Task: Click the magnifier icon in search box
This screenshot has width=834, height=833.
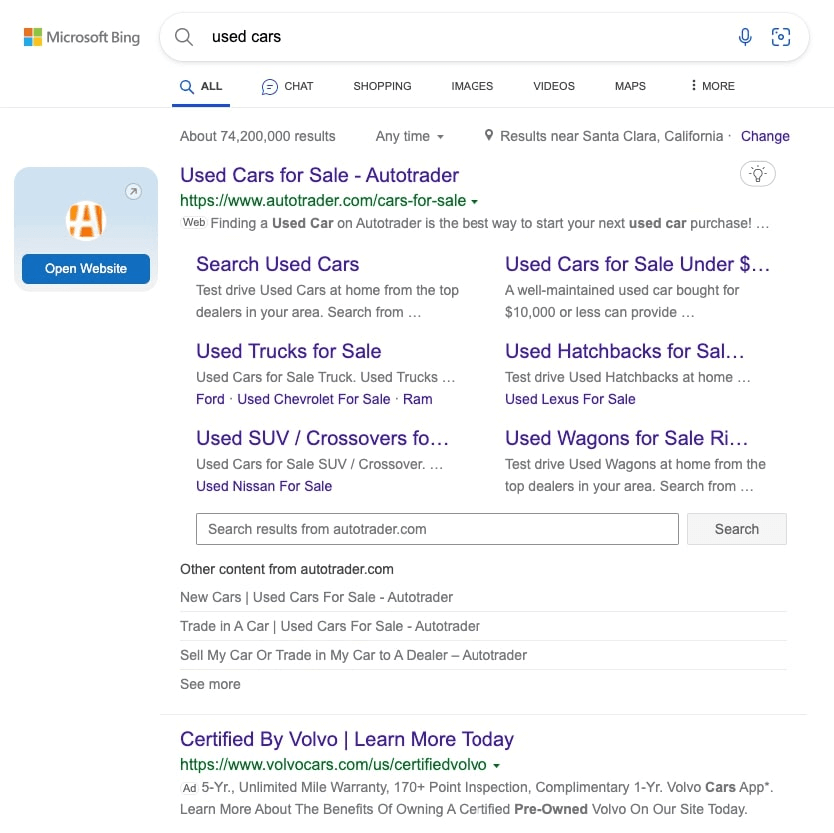Action: click(x=184, y=37)
